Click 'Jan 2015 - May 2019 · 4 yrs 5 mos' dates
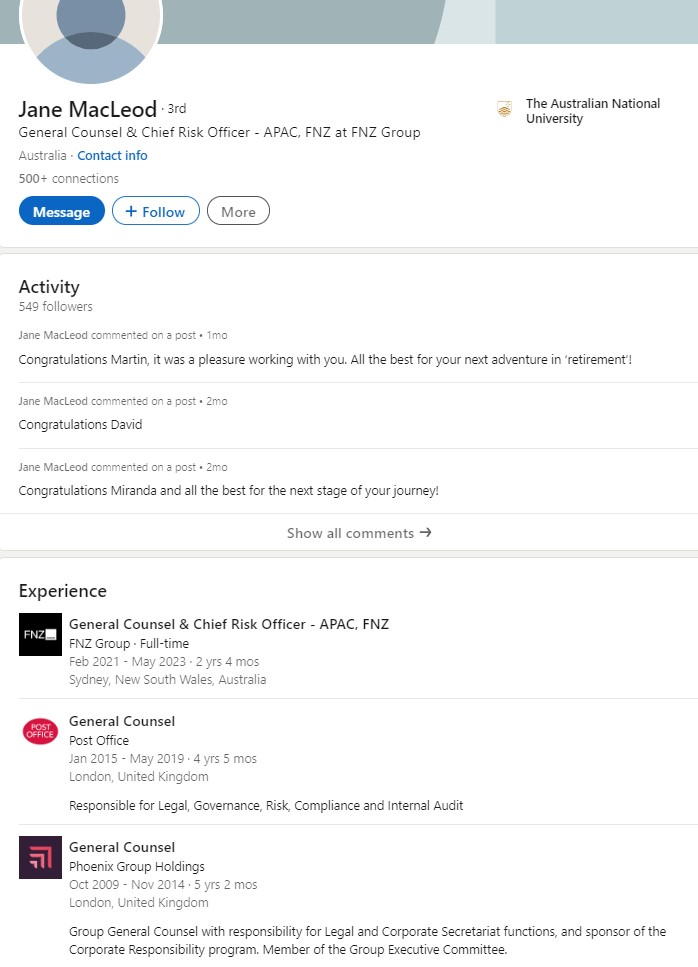Image resolution: width=698 pixels, height=967 pixels. [163, 759]
